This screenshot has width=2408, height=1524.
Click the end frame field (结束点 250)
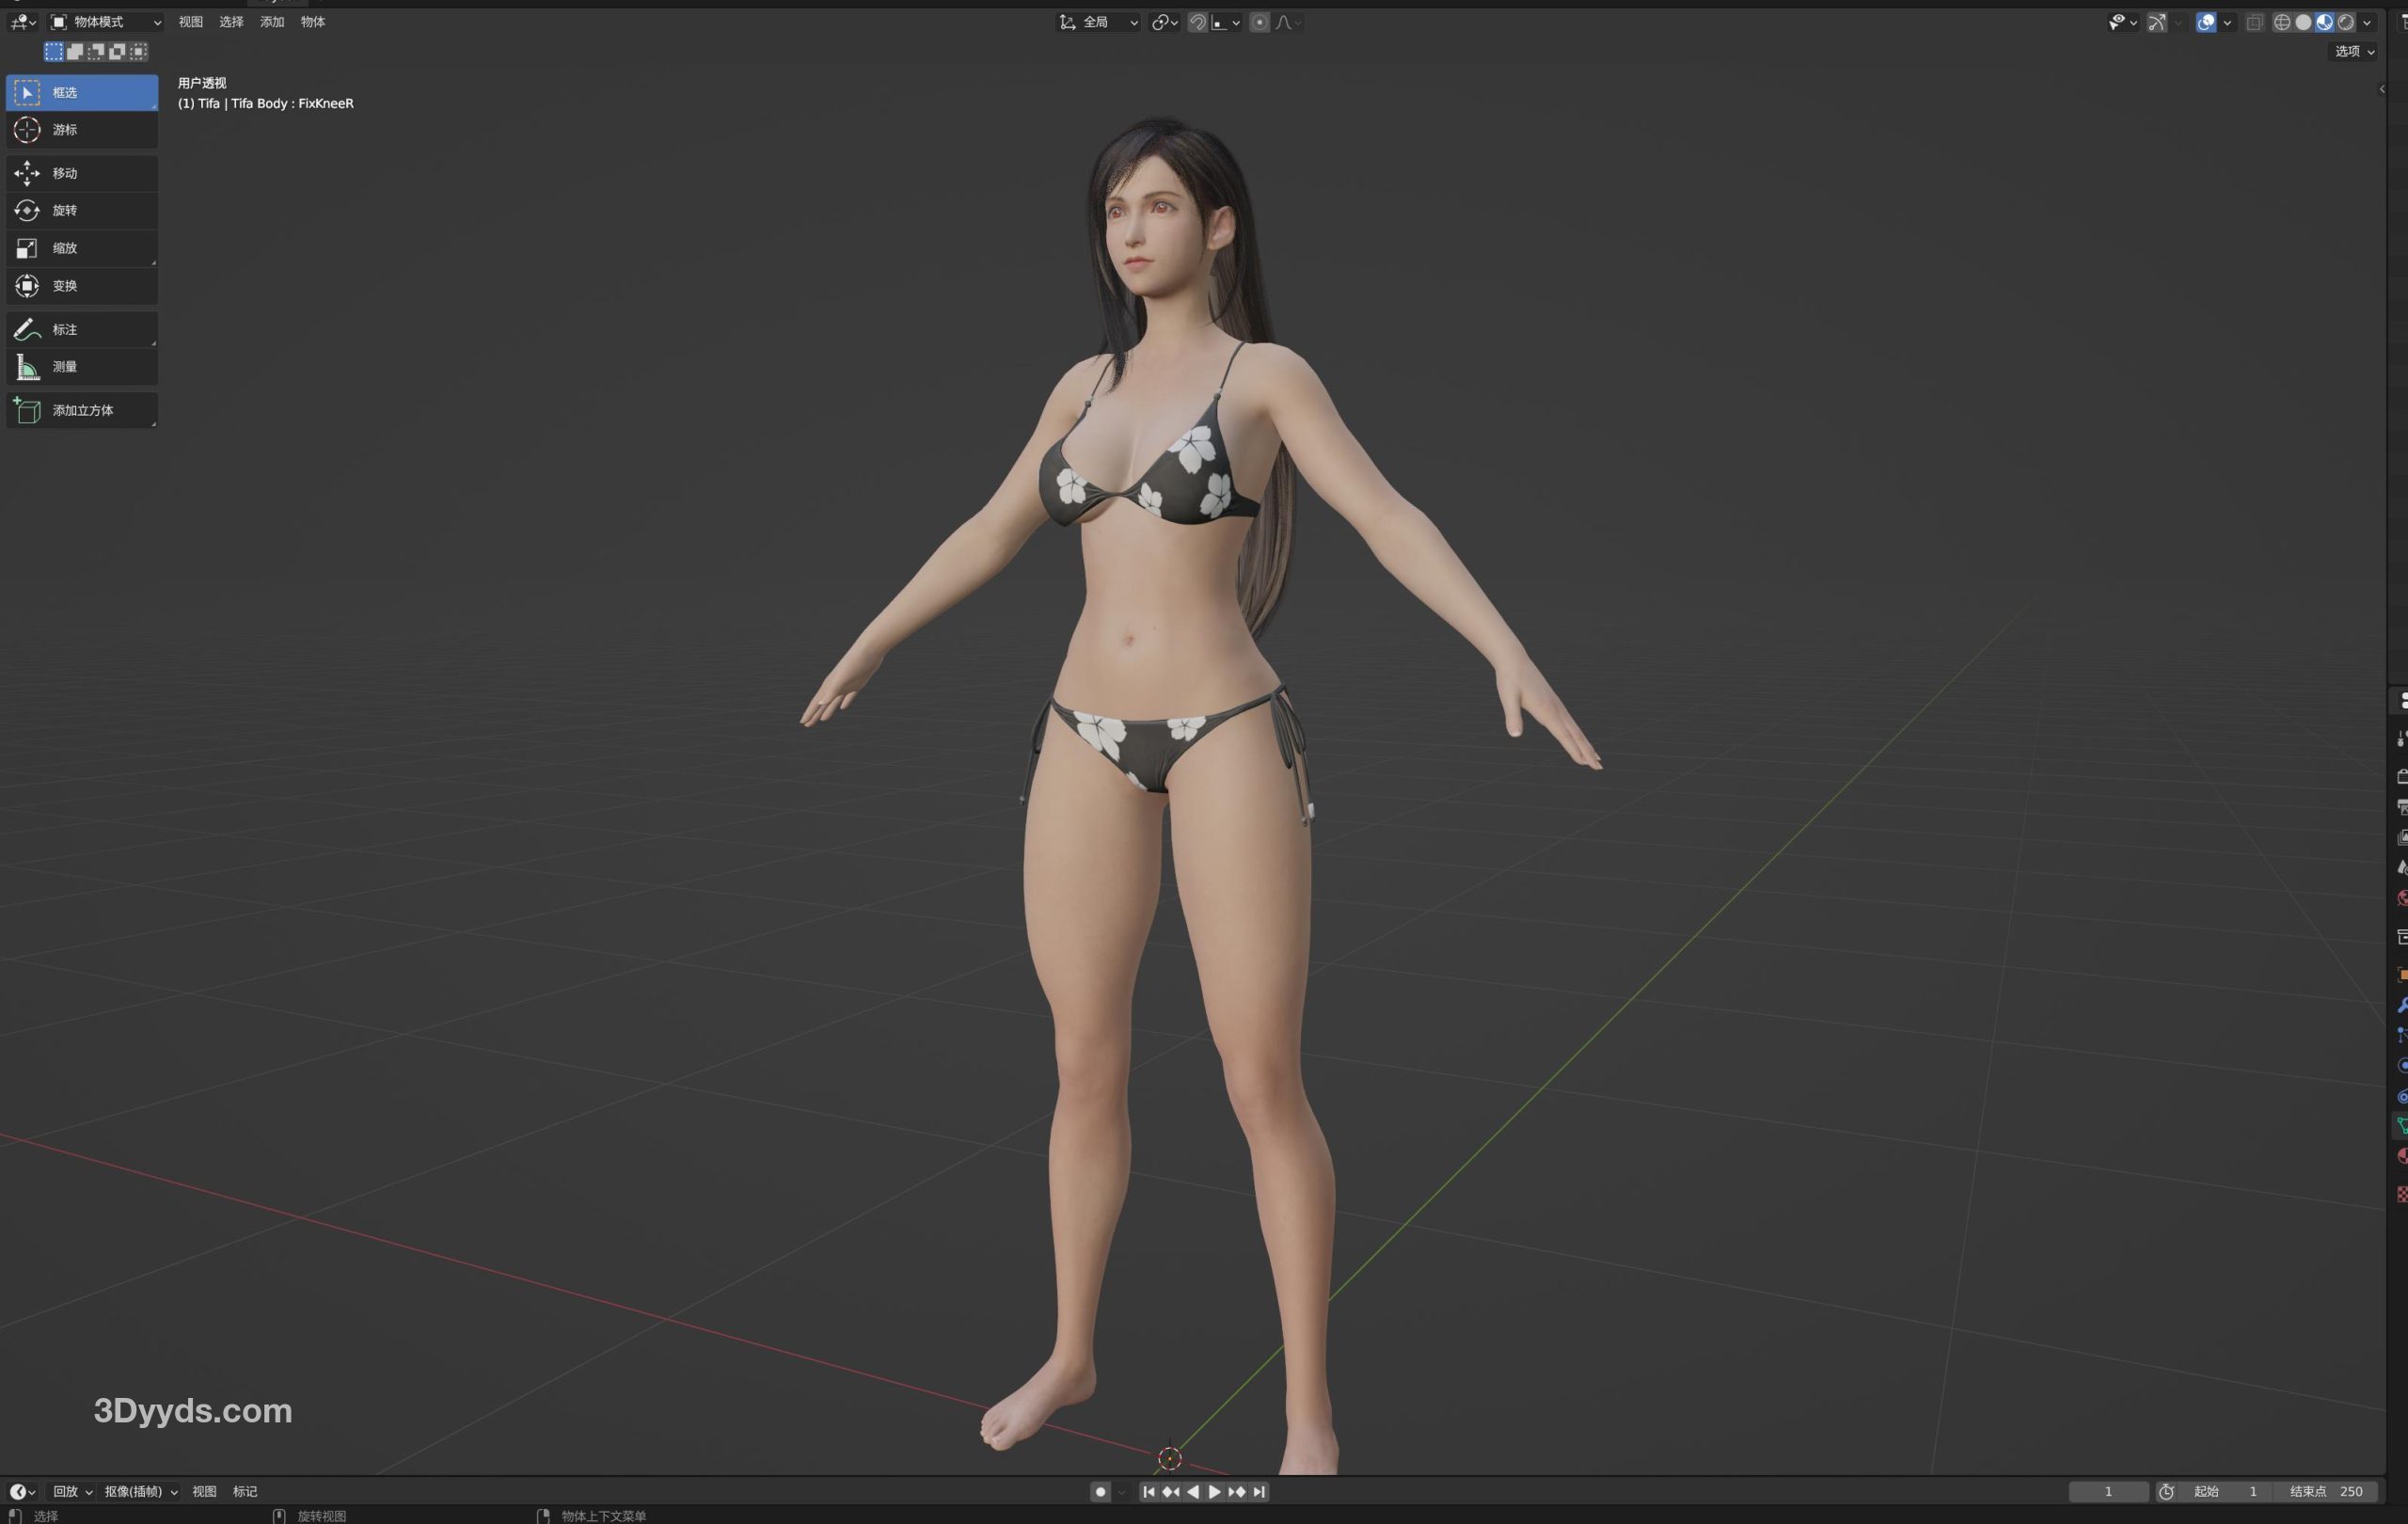[2328, 1491]
